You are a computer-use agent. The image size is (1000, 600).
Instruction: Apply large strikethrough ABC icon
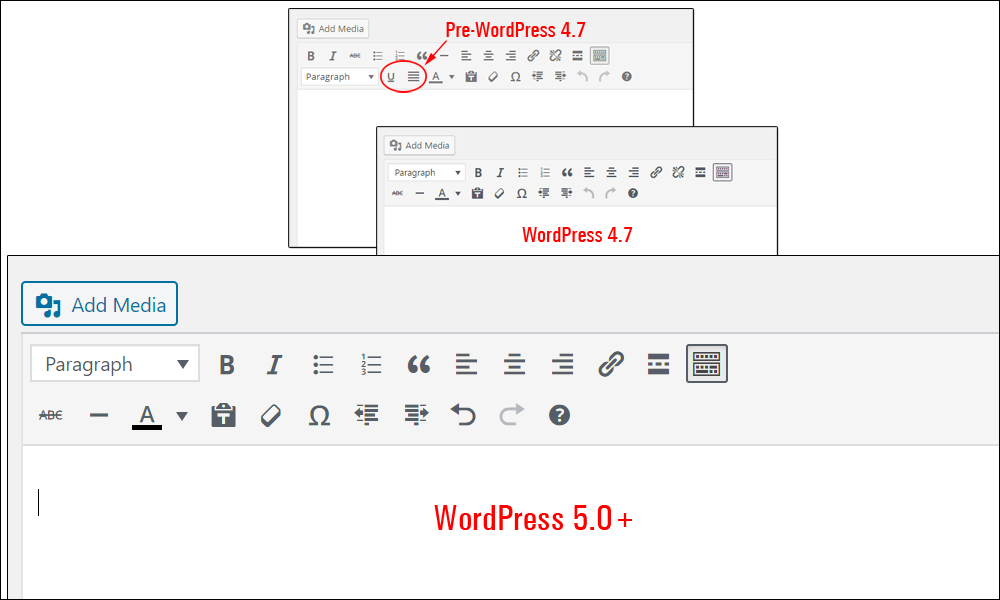(50, 416)
